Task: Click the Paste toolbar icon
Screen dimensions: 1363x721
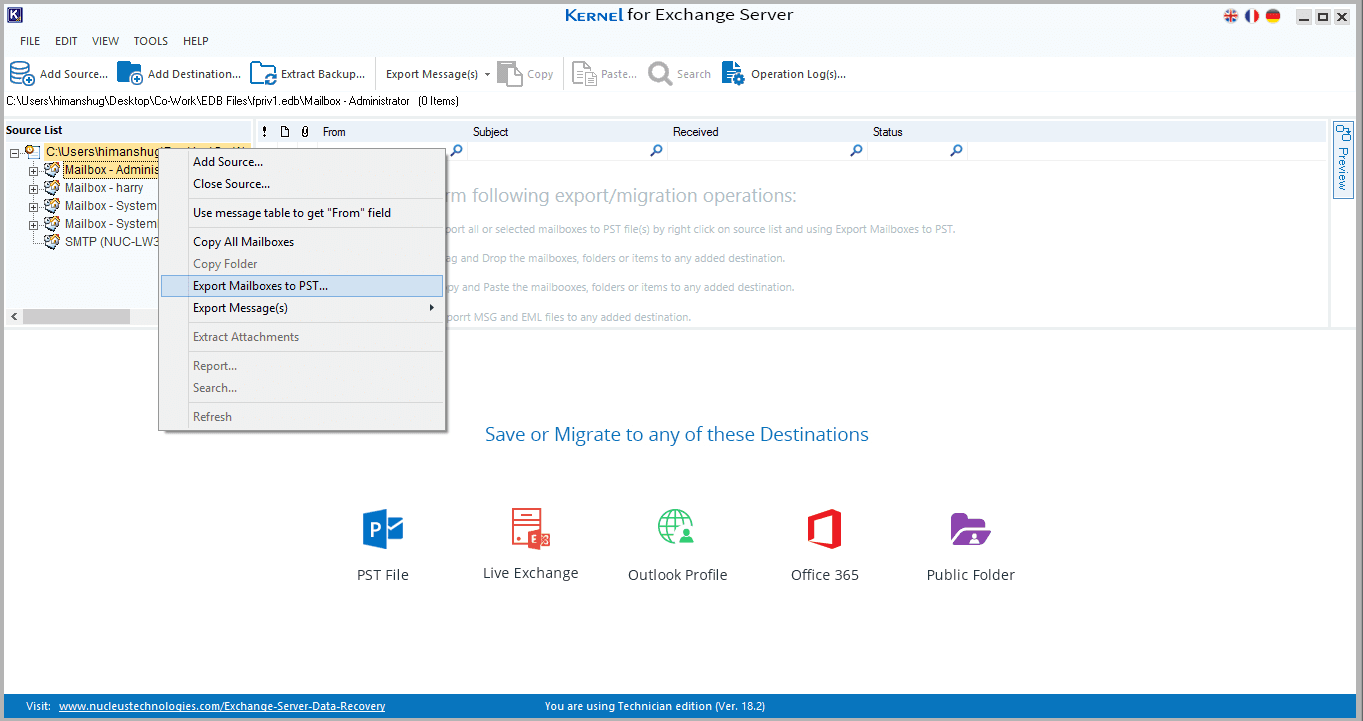Action: point(584,73)
